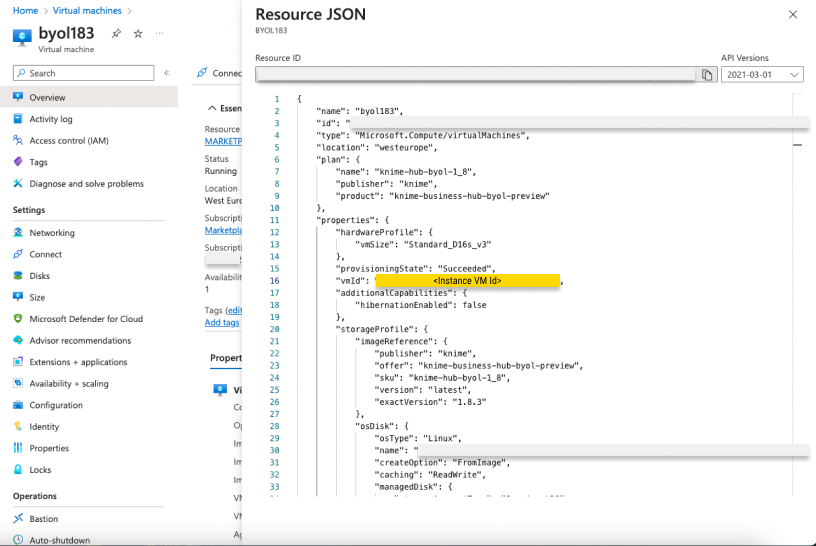Copy the Resource ID to clipboard
The image size is (816, 546).
707,75
